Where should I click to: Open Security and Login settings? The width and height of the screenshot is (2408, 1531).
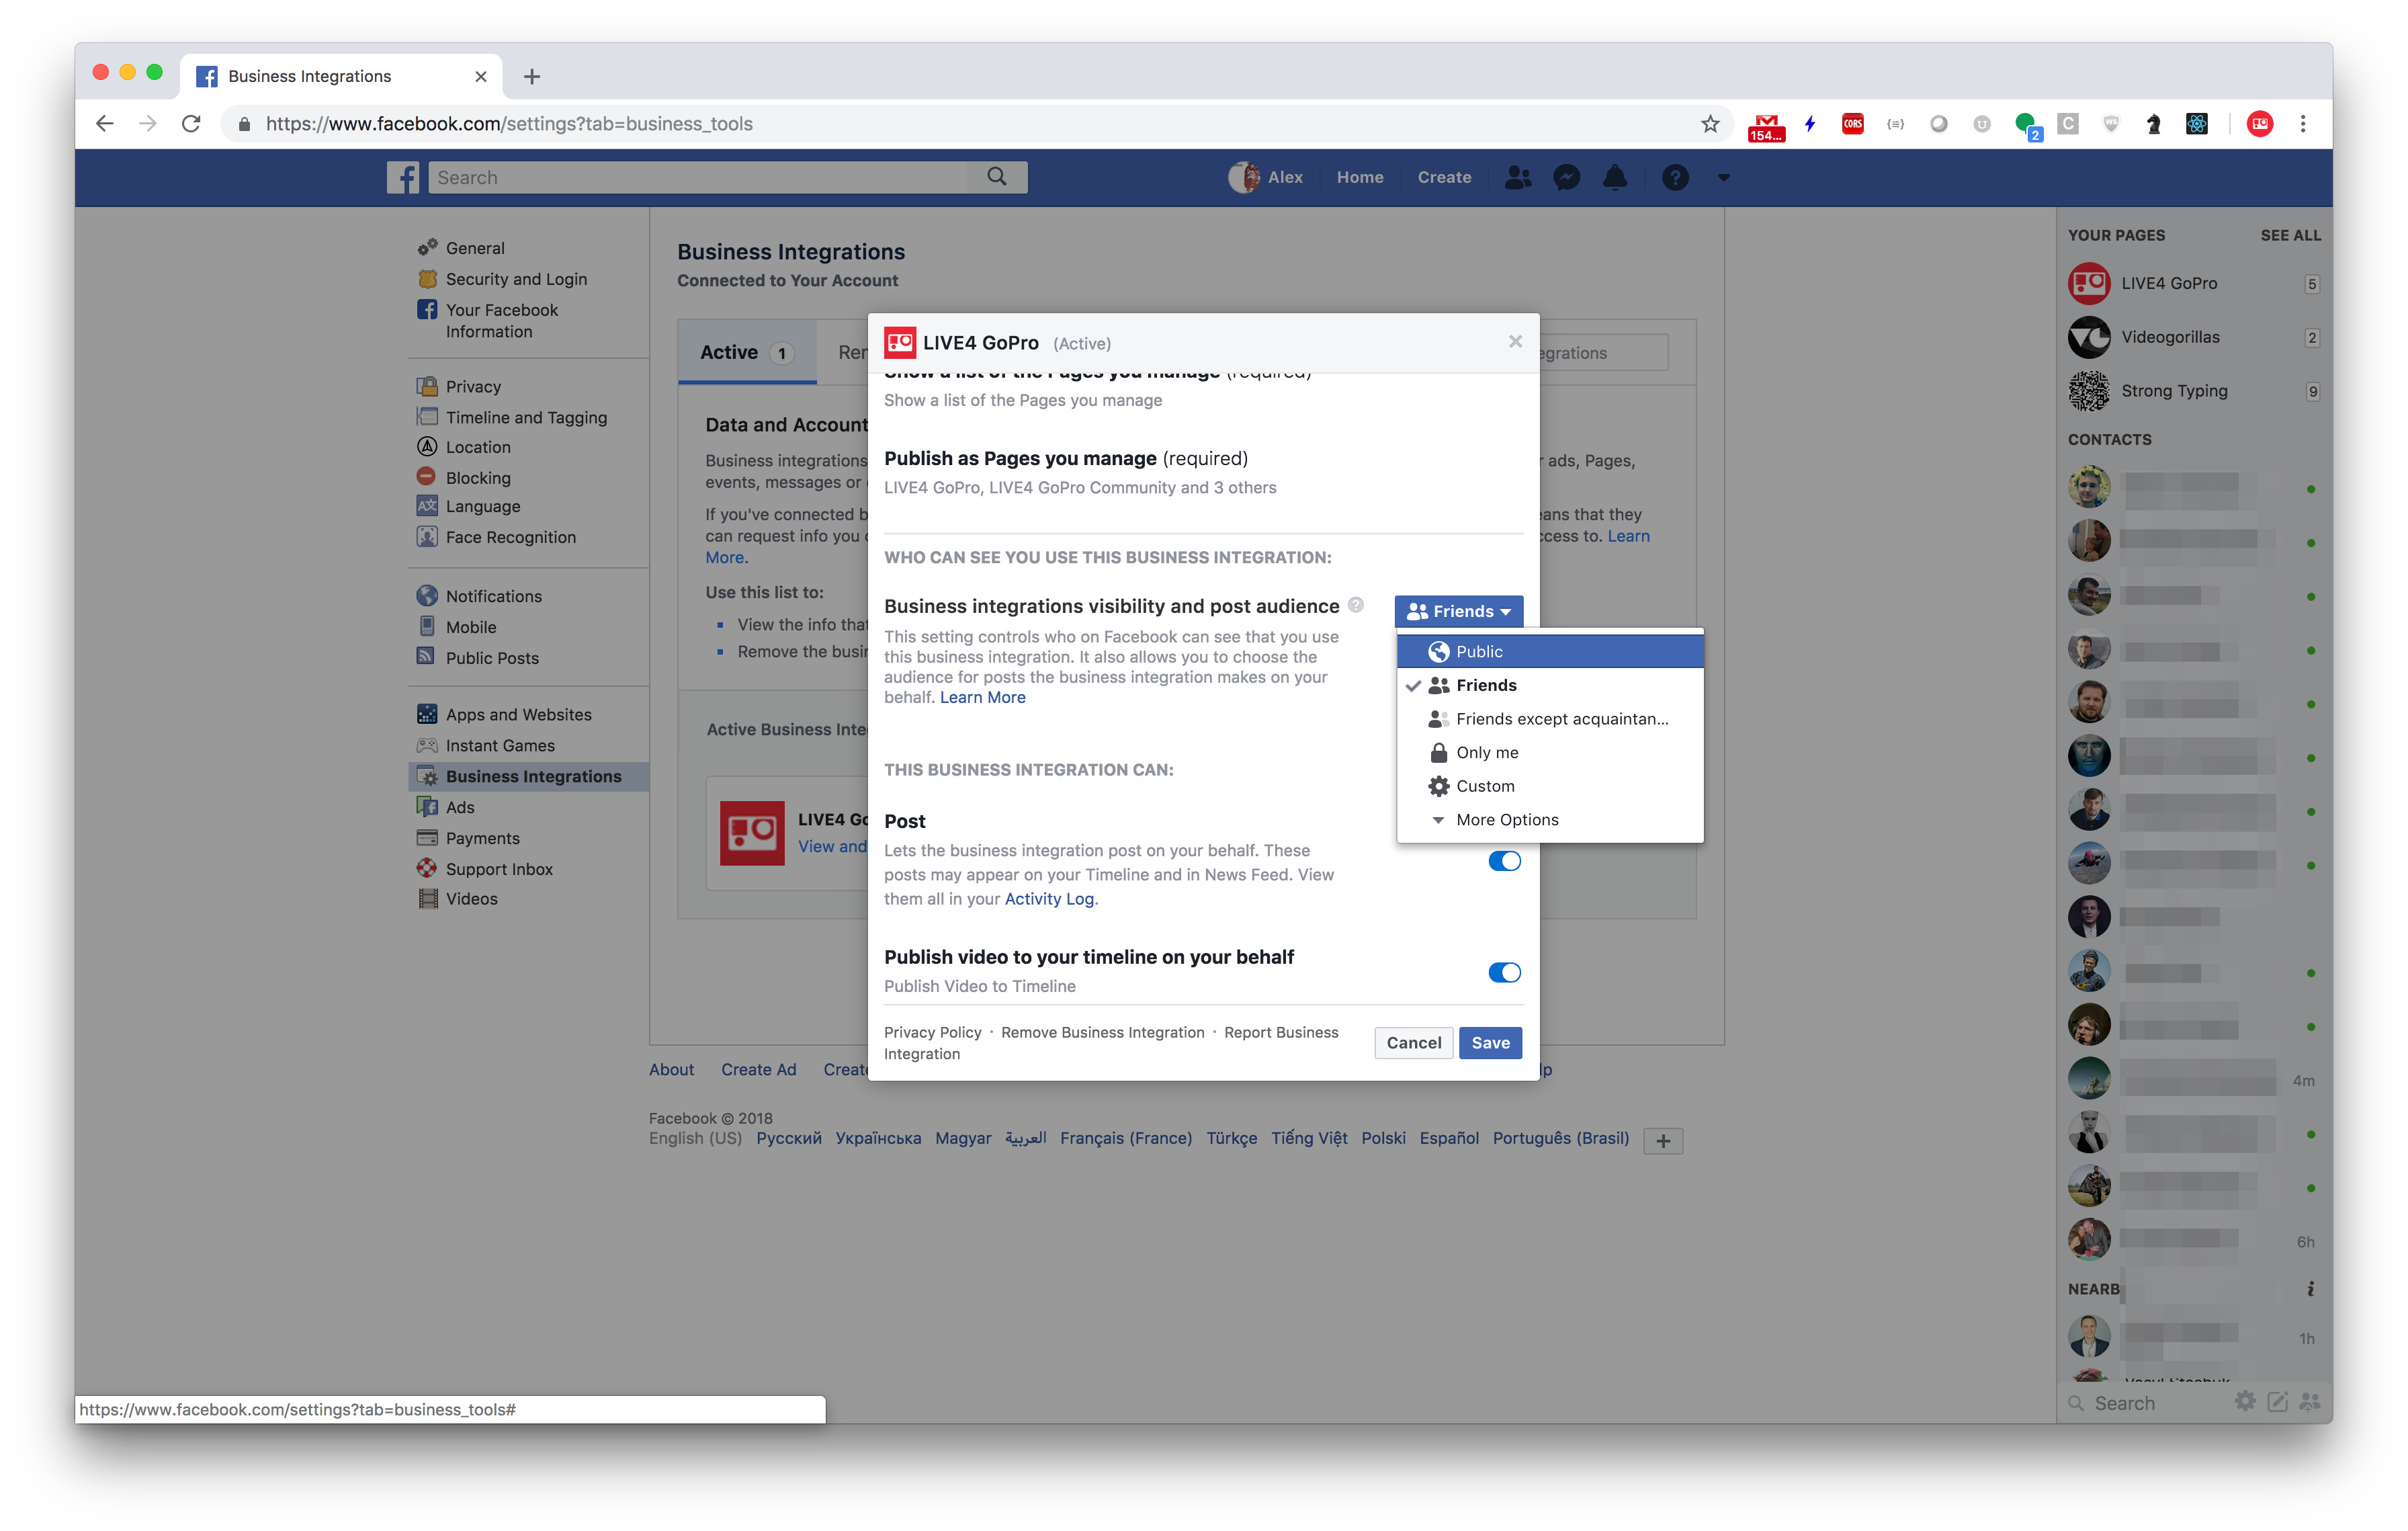tap(516, 279)
